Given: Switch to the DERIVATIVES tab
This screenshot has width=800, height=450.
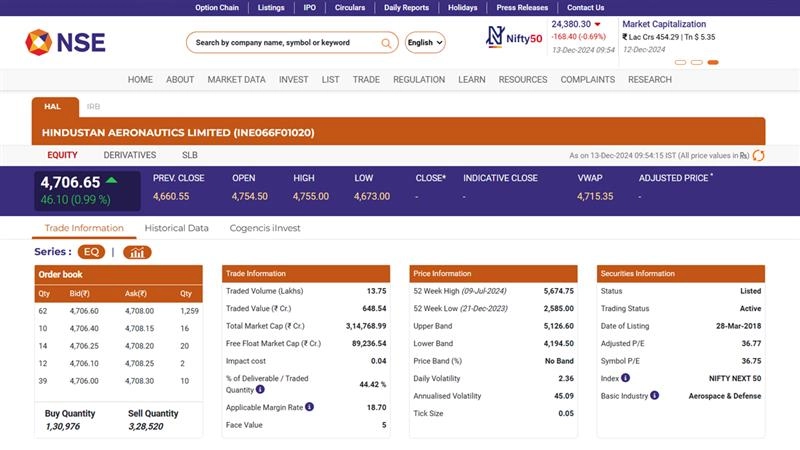Looking at the screenshot, I should point(130,155).
